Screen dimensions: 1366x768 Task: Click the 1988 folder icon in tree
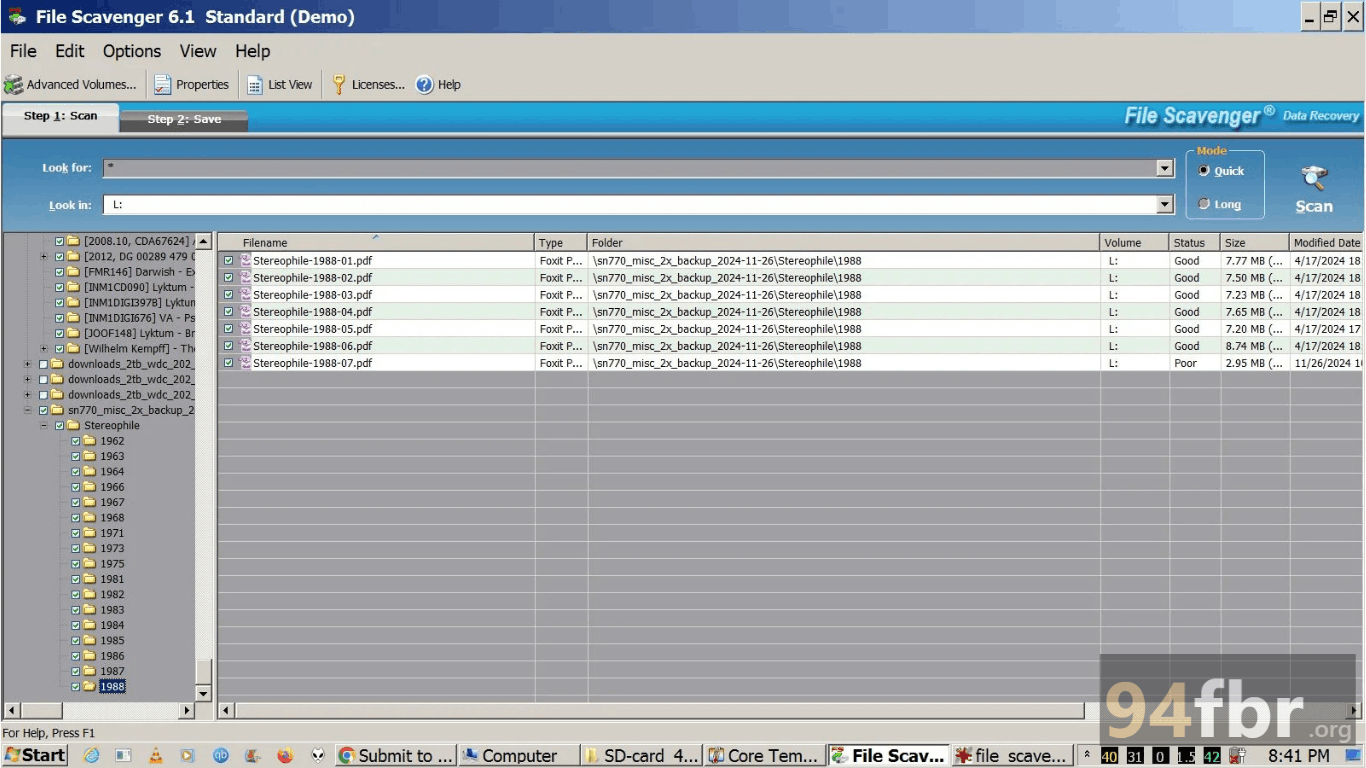pos(90,687)
